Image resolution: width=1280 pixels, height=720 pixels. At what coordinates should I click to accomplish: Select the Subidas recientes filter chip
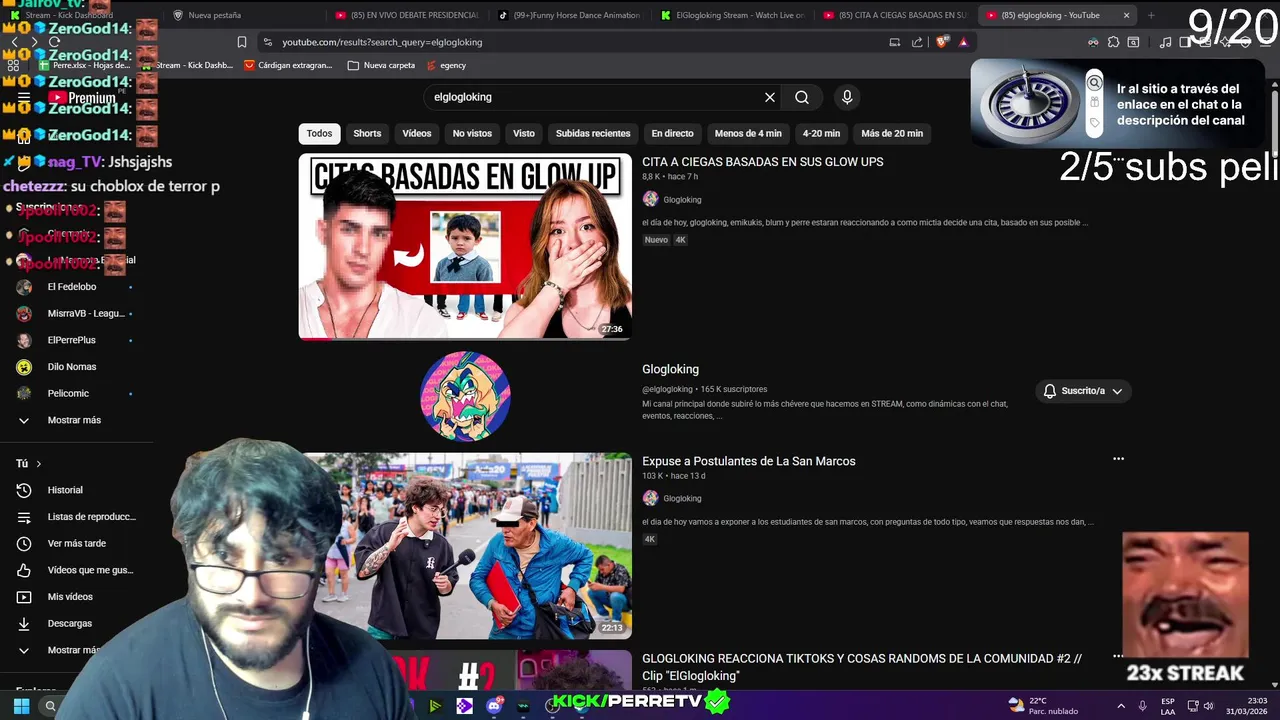coord(593,133)
